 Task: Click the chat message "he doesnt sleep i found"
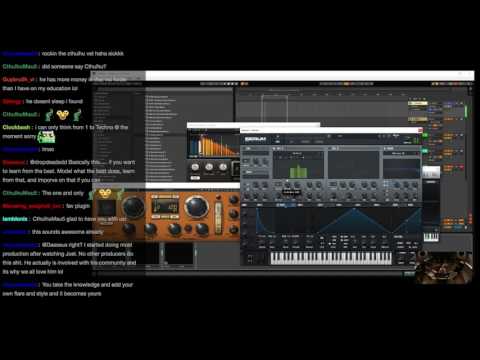point(54,101)
